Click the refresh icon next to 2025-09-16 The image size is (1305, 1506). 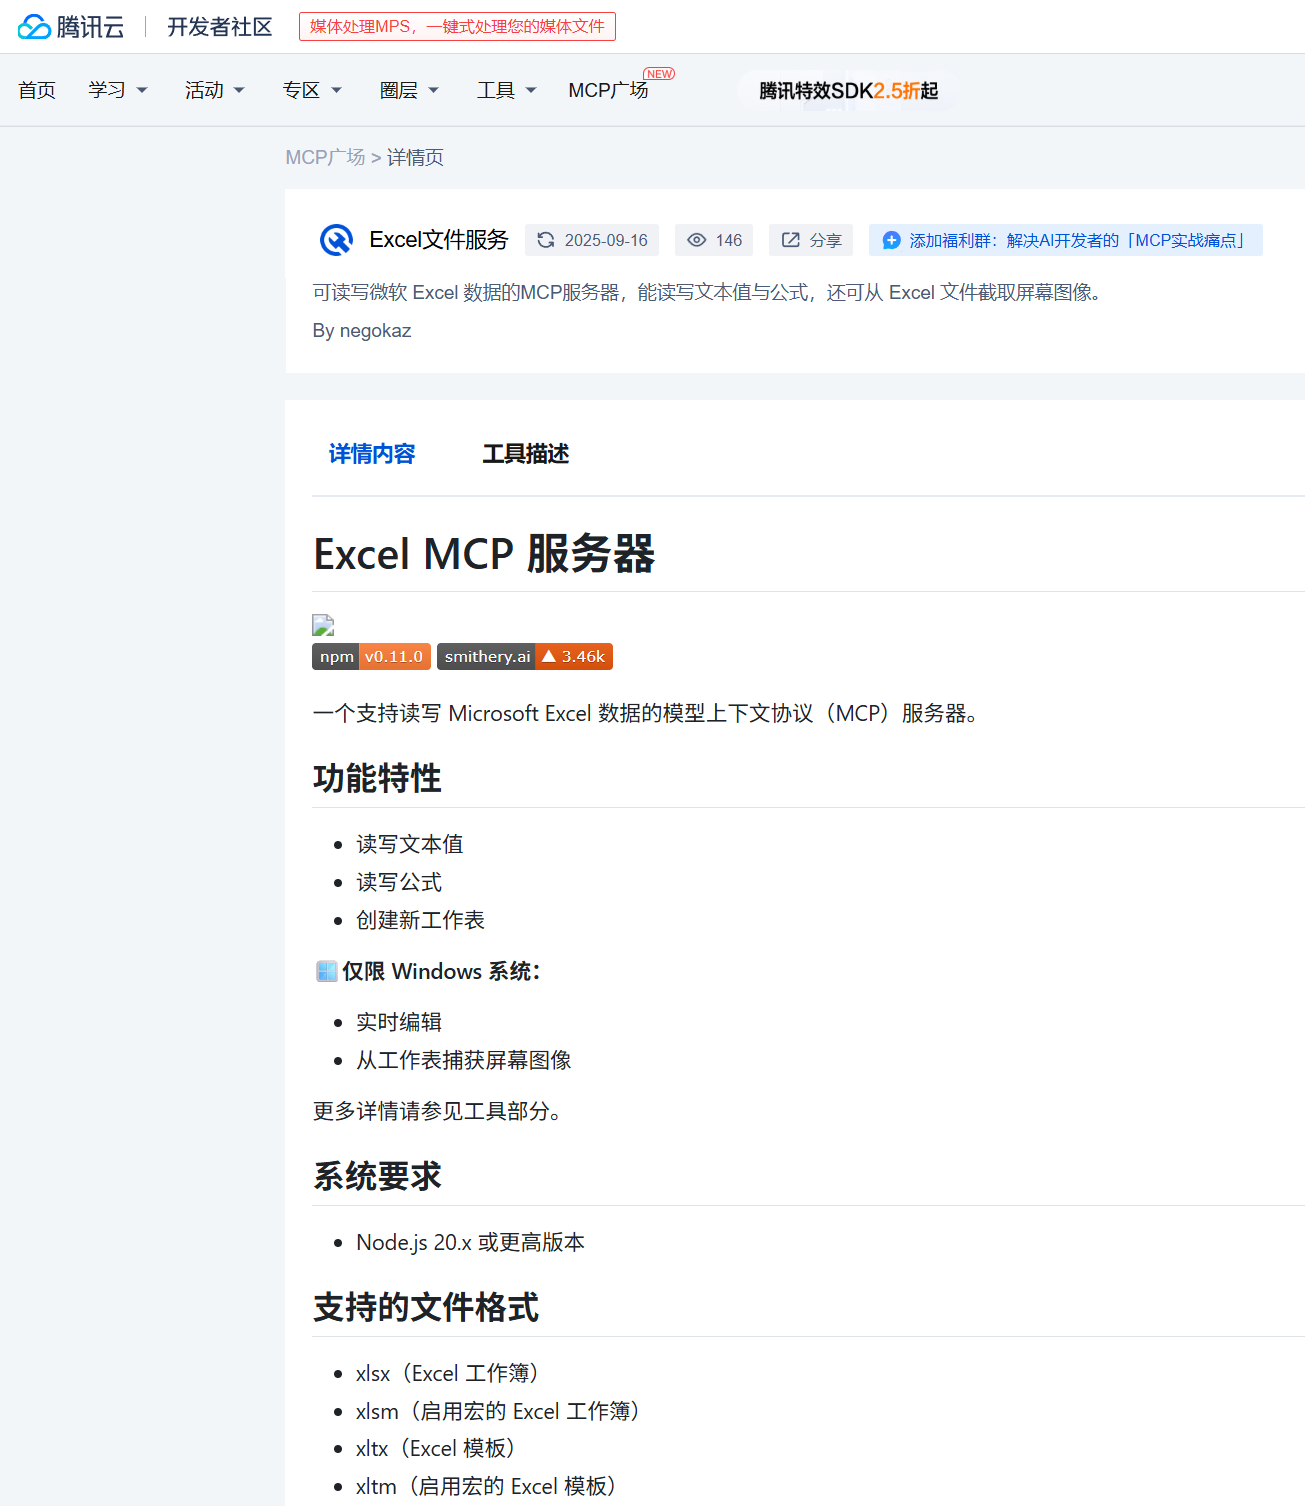coord(546,240)
